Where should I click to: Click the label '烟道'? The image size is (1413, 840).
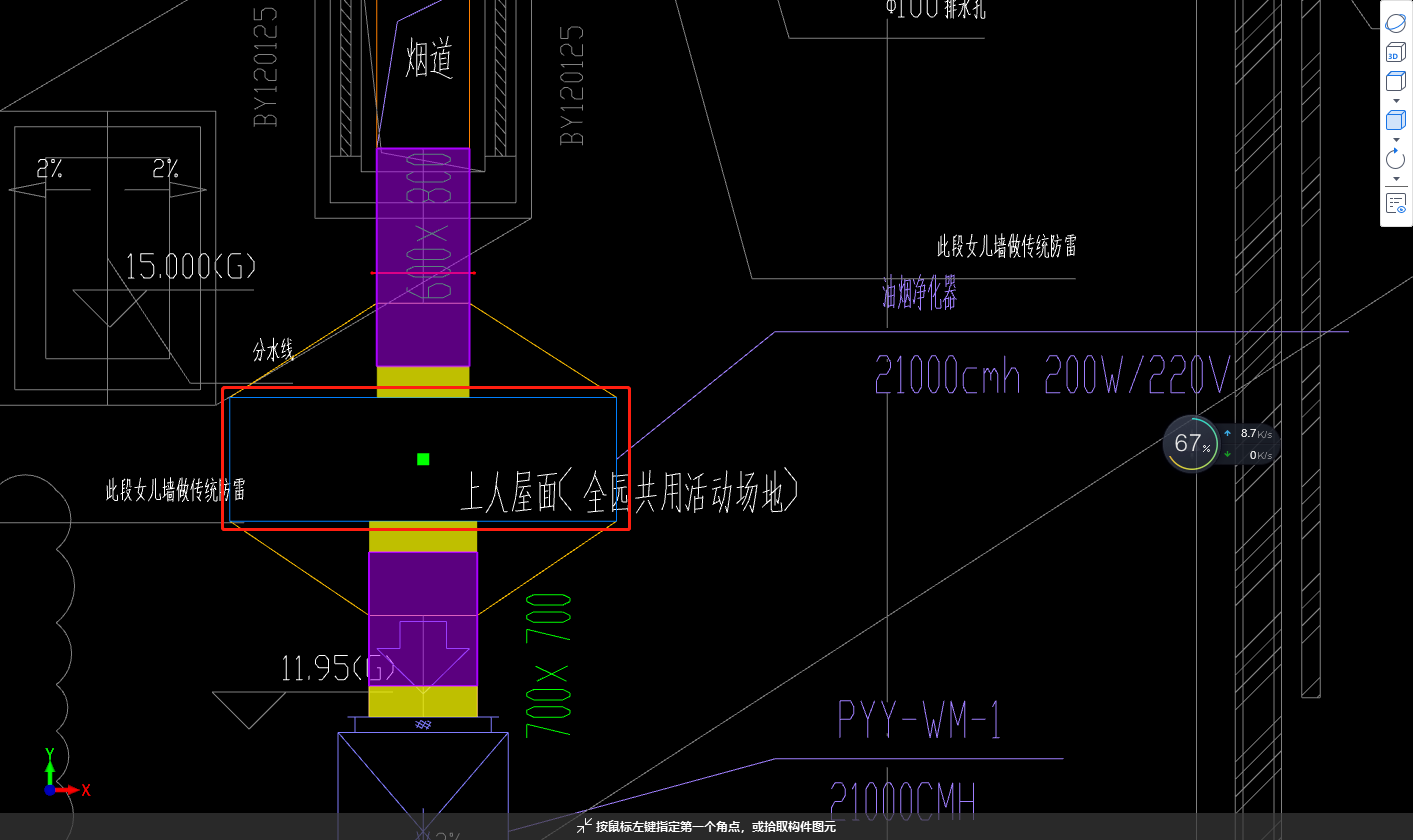pyautogui.click(x=430, y=58)
